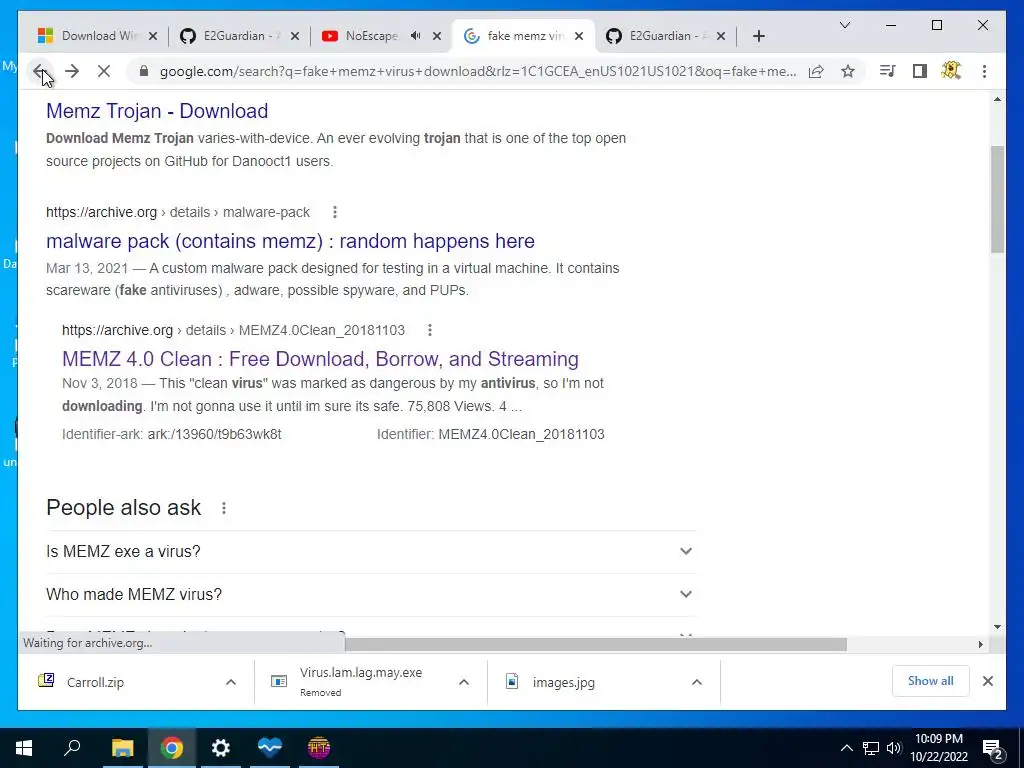Close the last E2Guardian tab
Viewport: 1024px width, 768px height.
point(720,36)
